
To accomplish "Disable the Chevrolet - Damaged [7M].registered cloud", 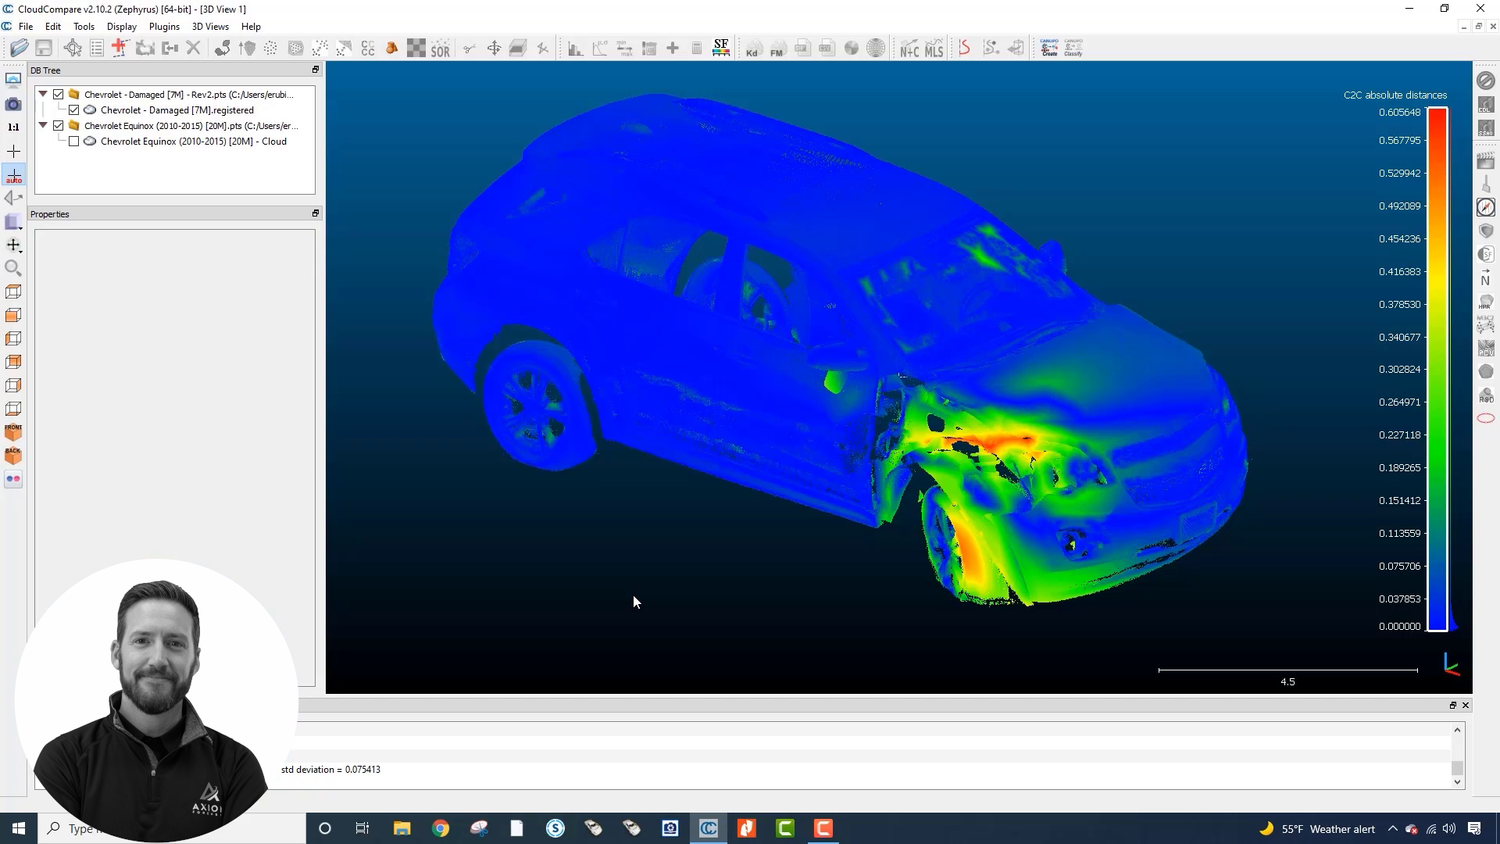I will tap(74, 110).
